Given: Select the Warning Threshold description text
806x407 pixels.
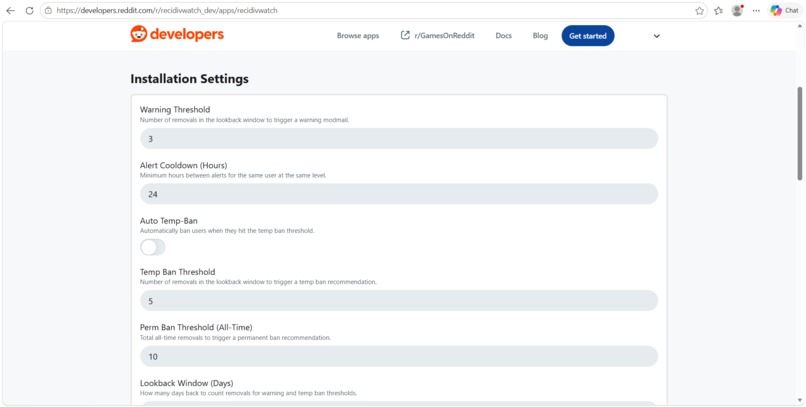Looking at the screenshot, I should coord(245,120).
